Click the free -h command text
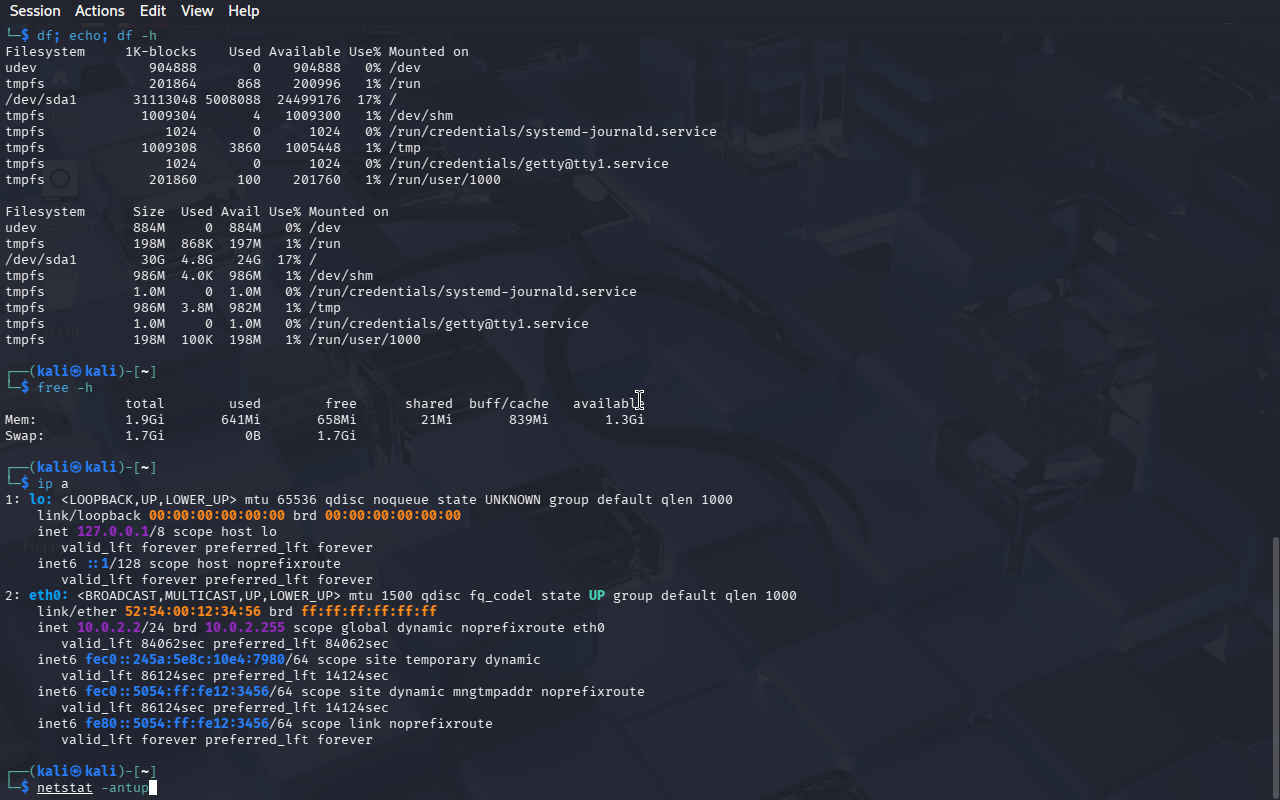The image size is (1280, 800). click(64, 388)
